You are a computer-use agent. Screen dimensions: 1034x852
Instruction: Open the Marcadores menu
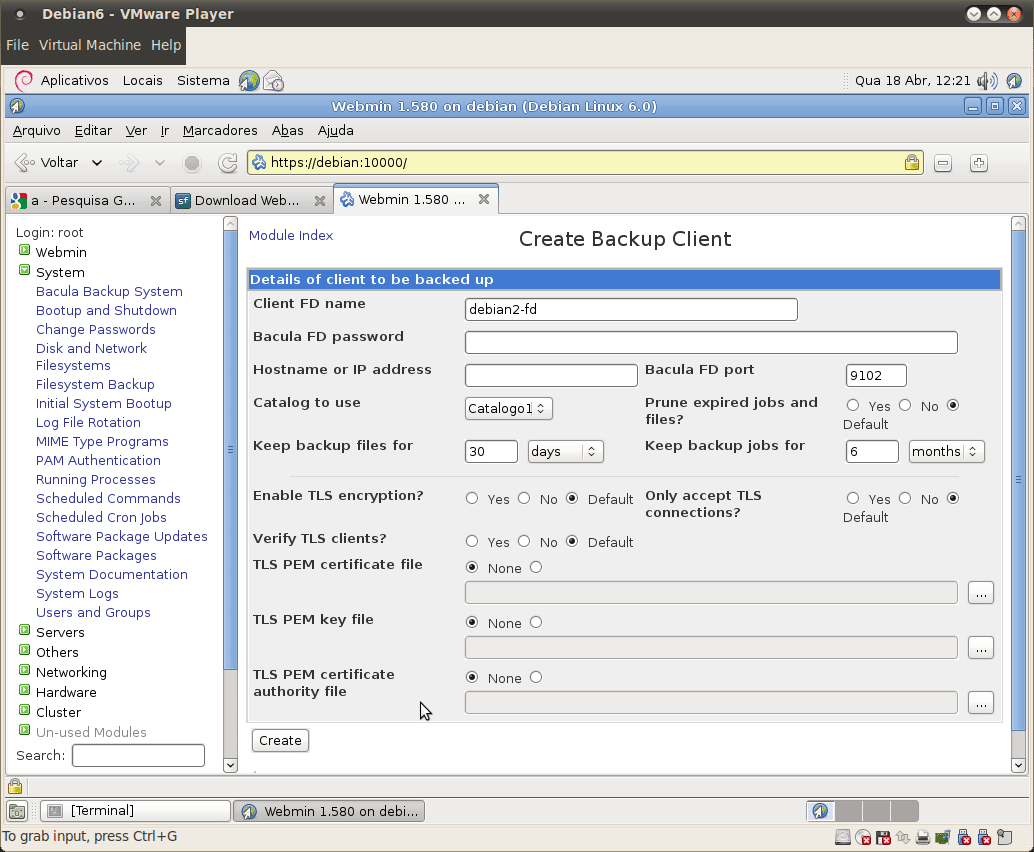[220, 131]
